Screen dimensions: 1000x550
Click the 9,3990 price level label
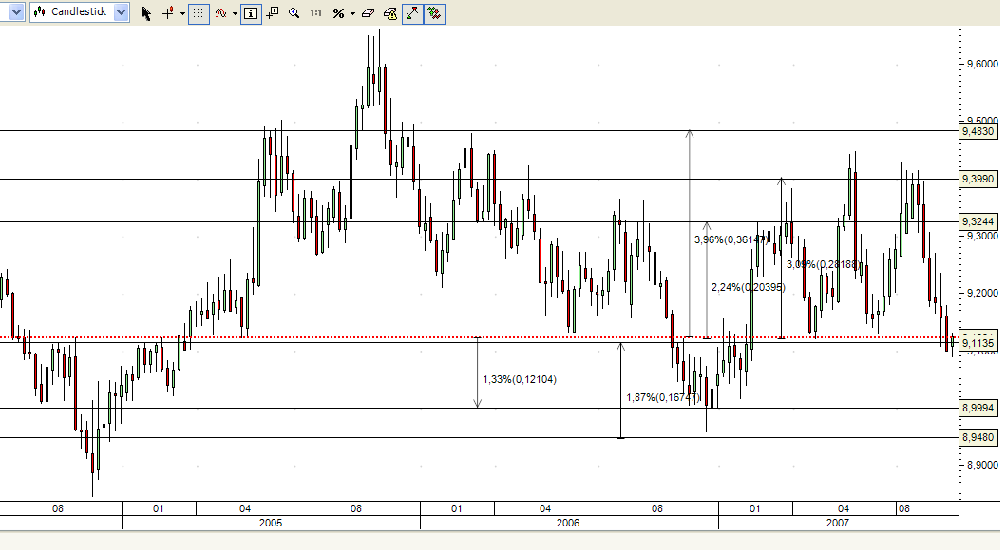(978, 179)
